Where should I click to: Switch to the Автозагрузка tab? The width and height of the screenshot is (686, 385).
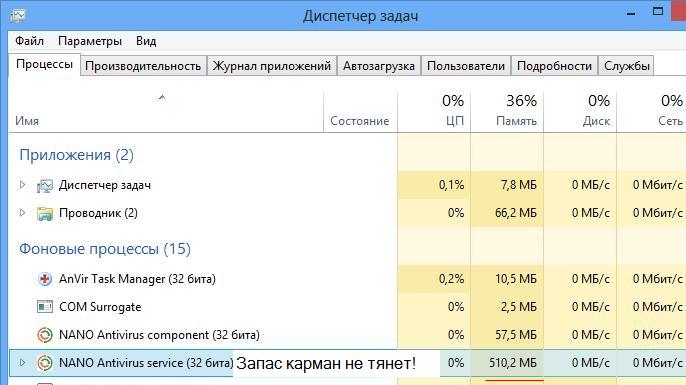tap(378, 66)
